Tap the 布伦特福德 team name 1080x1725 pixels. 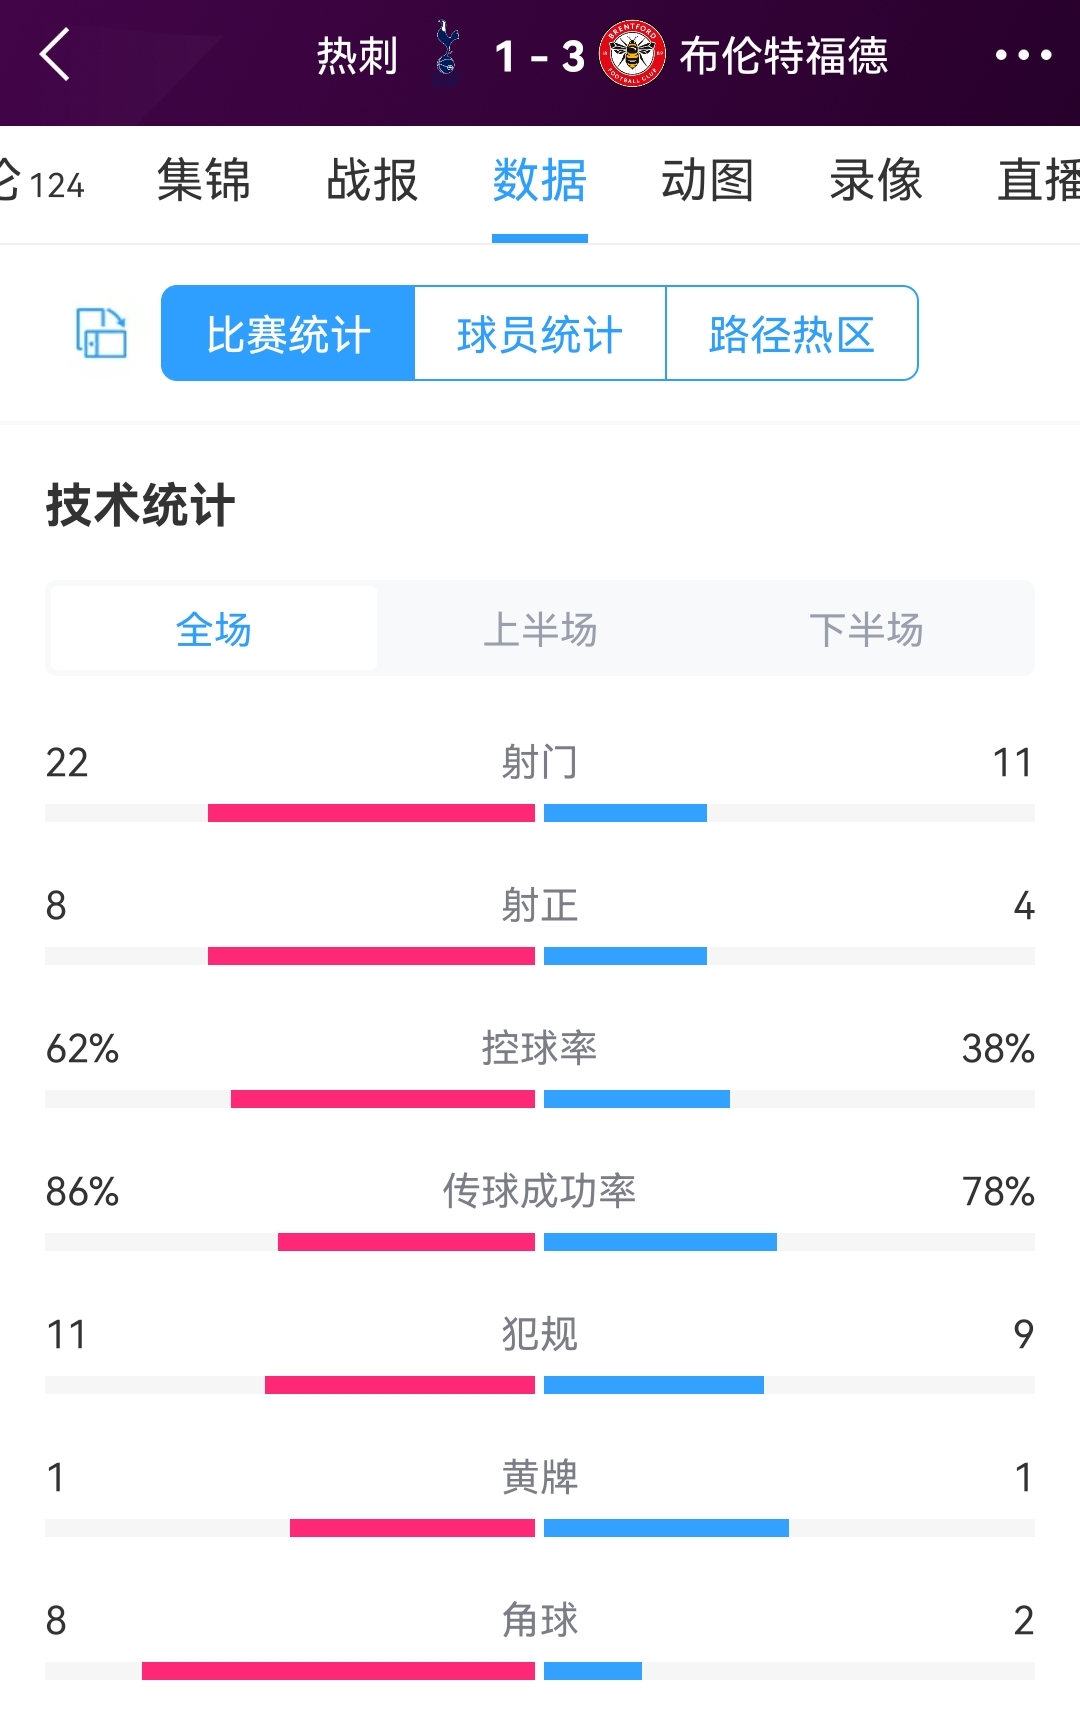[x=784, y=55]
